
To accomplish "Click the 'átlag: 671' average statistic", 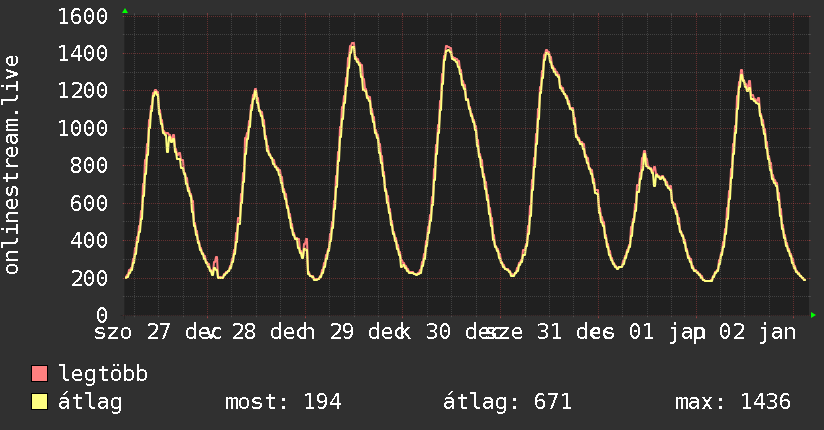I will pos(507,402).
